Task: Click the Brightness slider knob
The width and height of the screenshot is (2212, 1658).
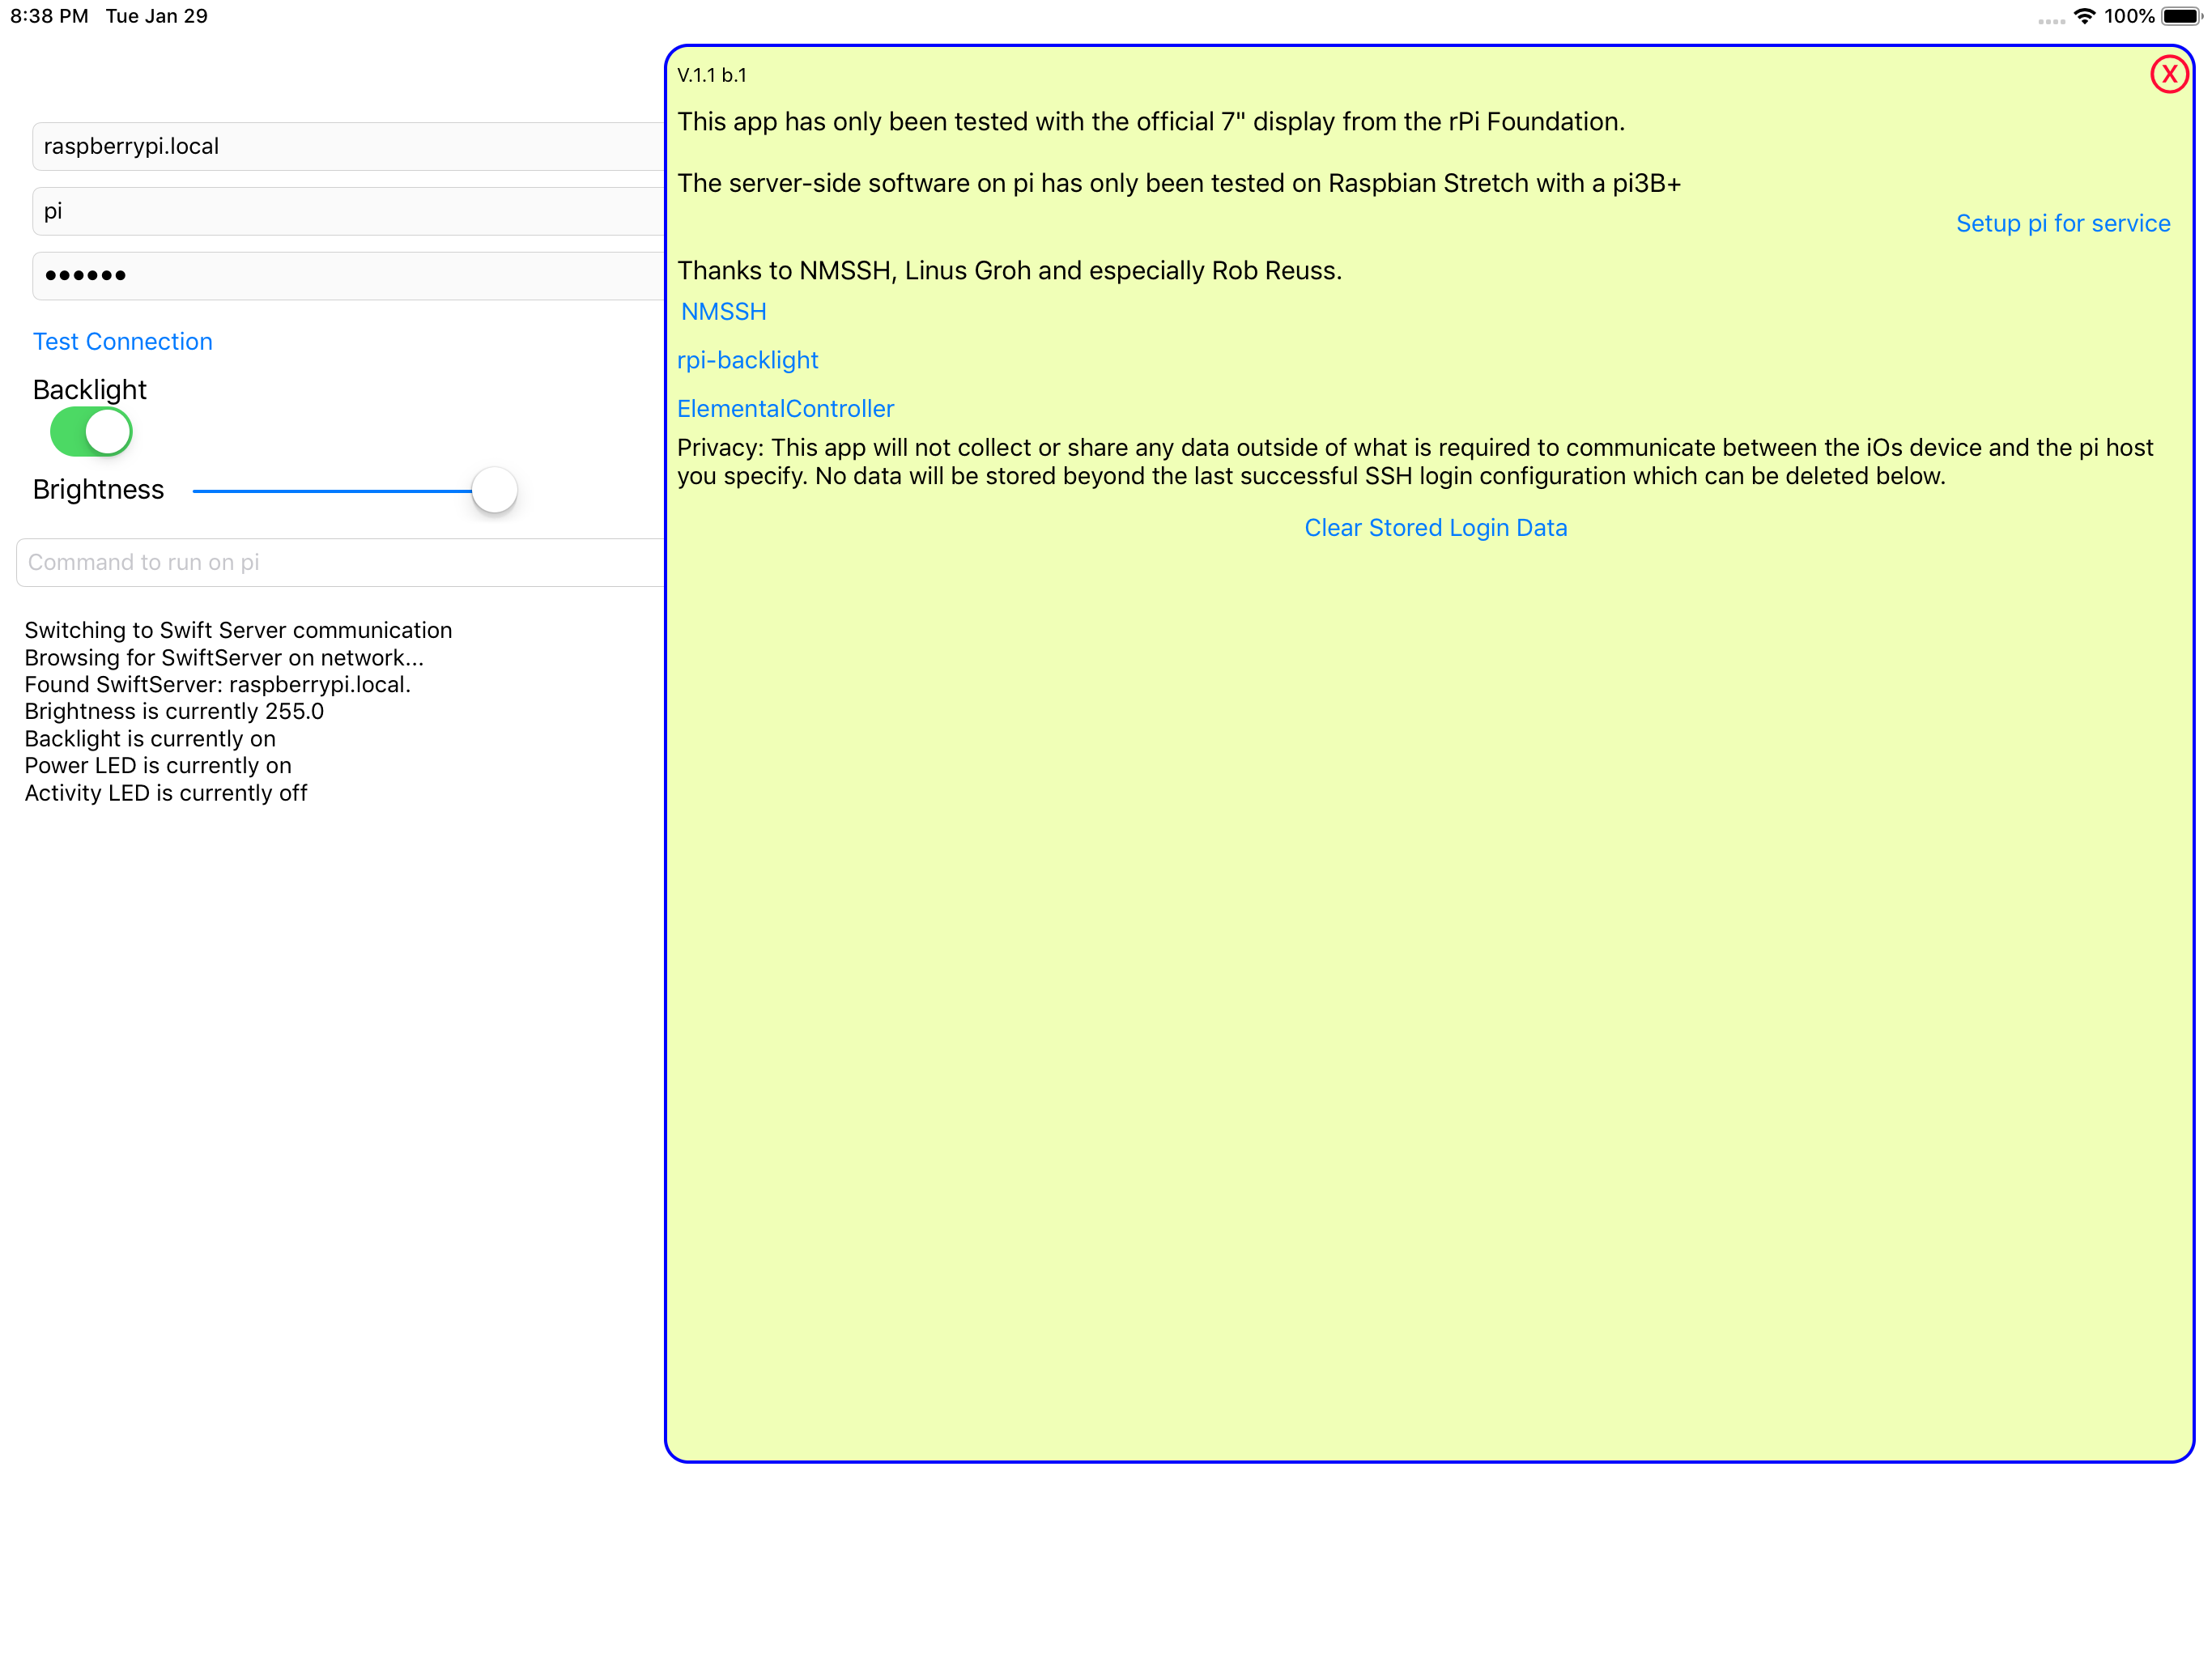Action: [x=494, y=490]
